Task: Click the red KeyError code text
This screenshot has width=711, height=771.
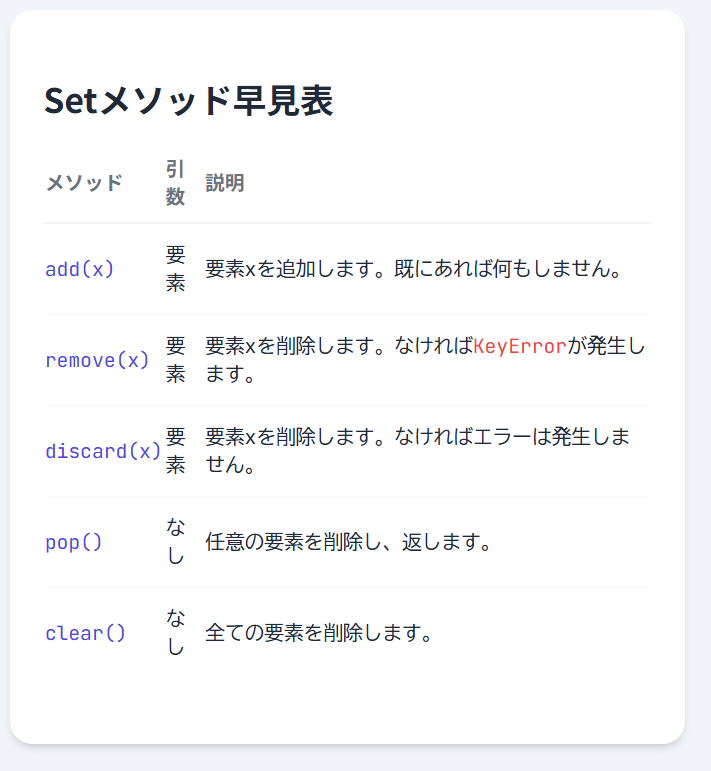Action: tap(520, 347)
